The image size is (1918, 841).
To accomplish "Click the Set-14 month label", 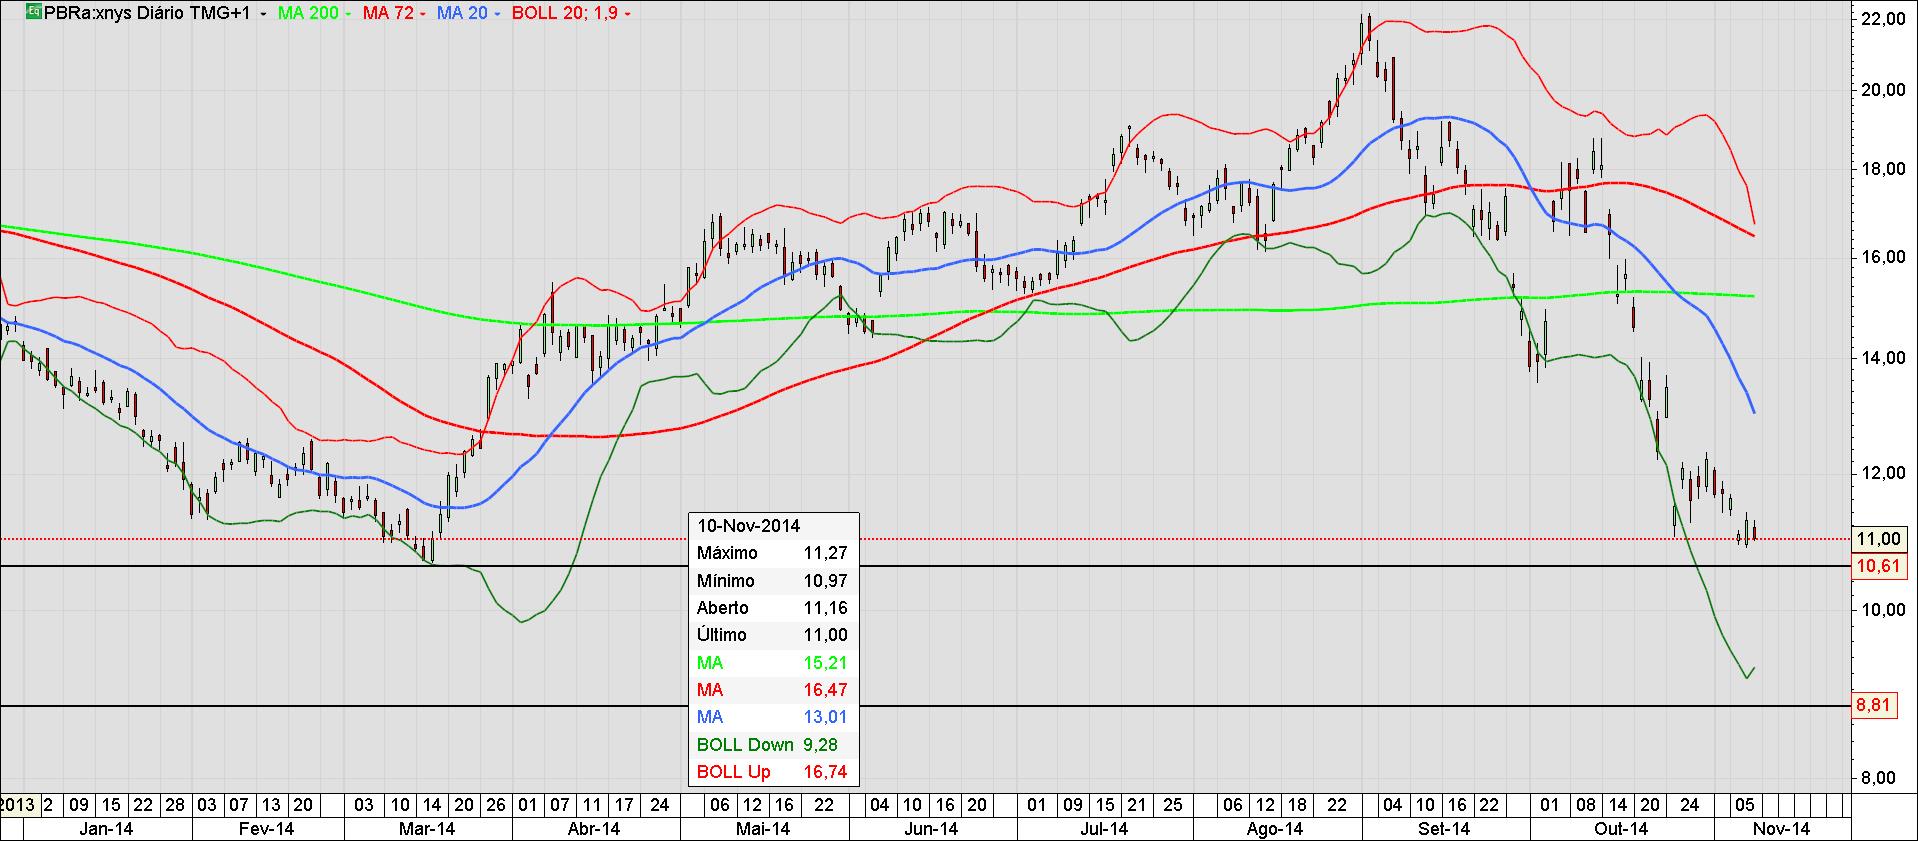I will tap(1445, 829).
